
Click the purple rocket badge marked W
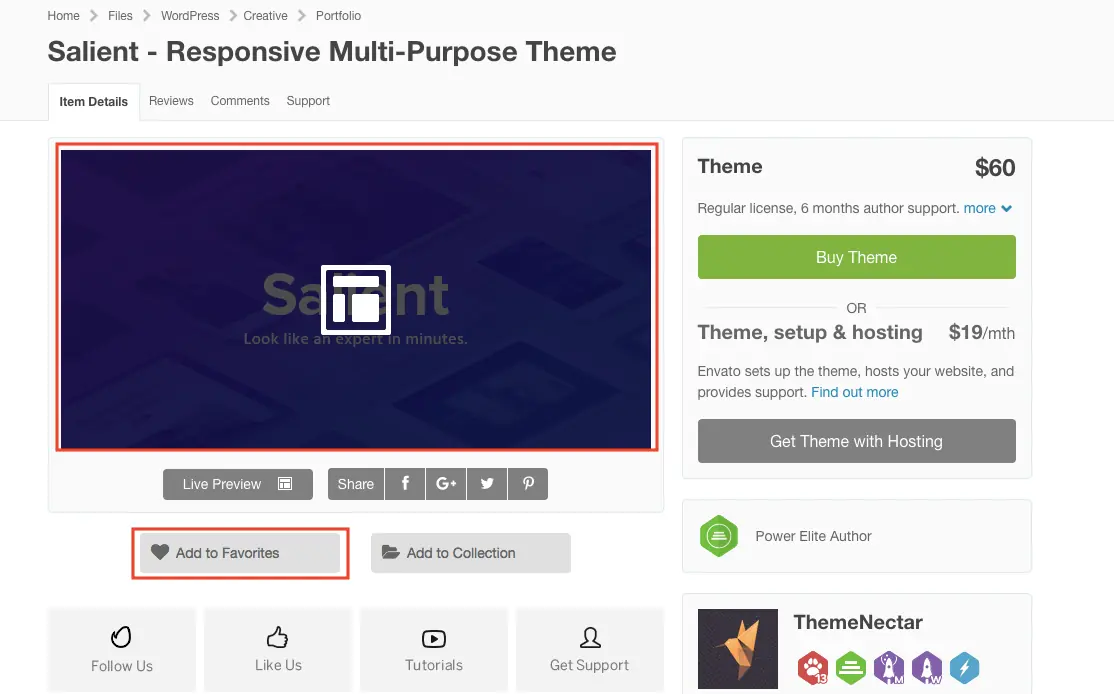(x=927, y=668)
